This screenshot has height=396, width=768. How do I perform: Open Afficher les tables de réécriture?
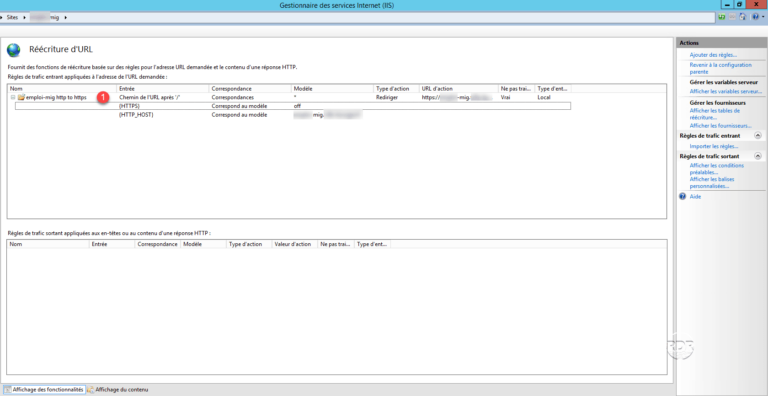point(714,114)
